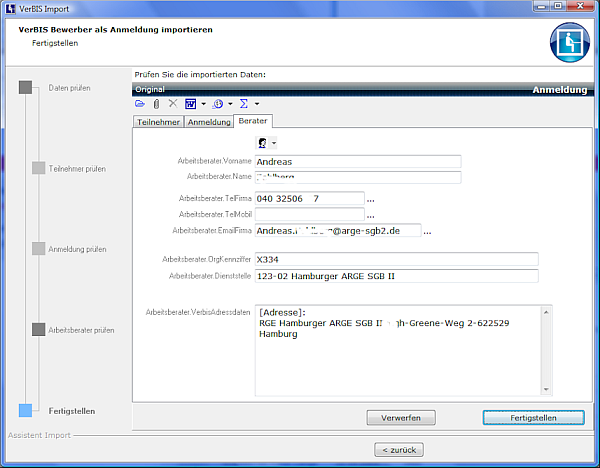Click the advisor person icon
This screenshot has height=468, width=600.
(261, 143)
